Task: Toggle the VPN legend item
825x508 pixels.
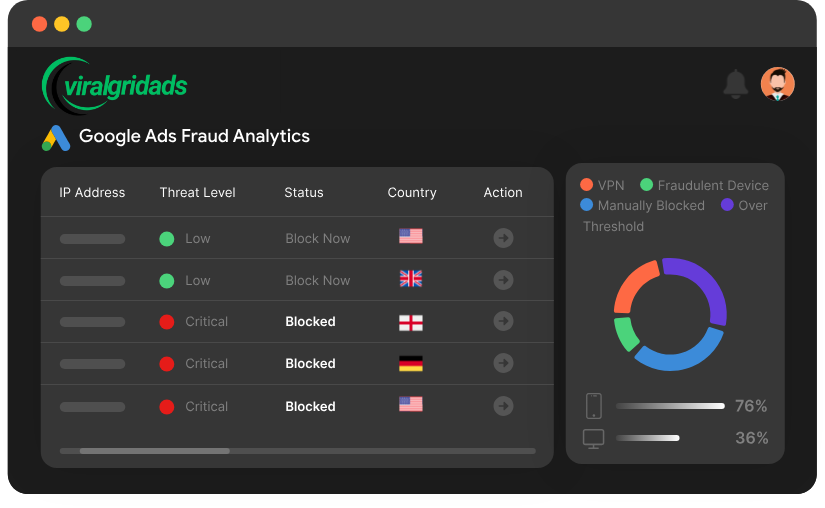Action: point(602,185)
